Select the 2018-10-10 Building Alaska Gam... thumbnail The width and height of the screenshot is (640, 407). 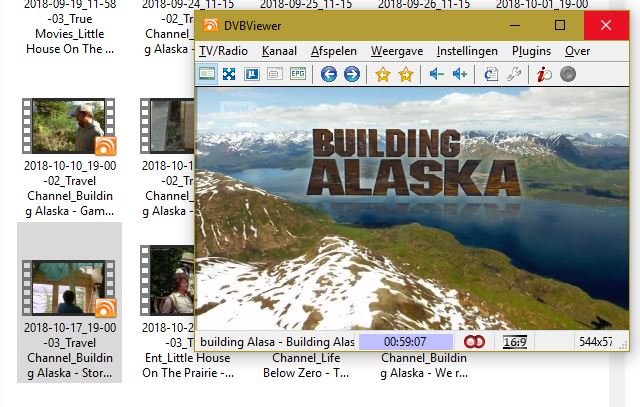[69, 126]
